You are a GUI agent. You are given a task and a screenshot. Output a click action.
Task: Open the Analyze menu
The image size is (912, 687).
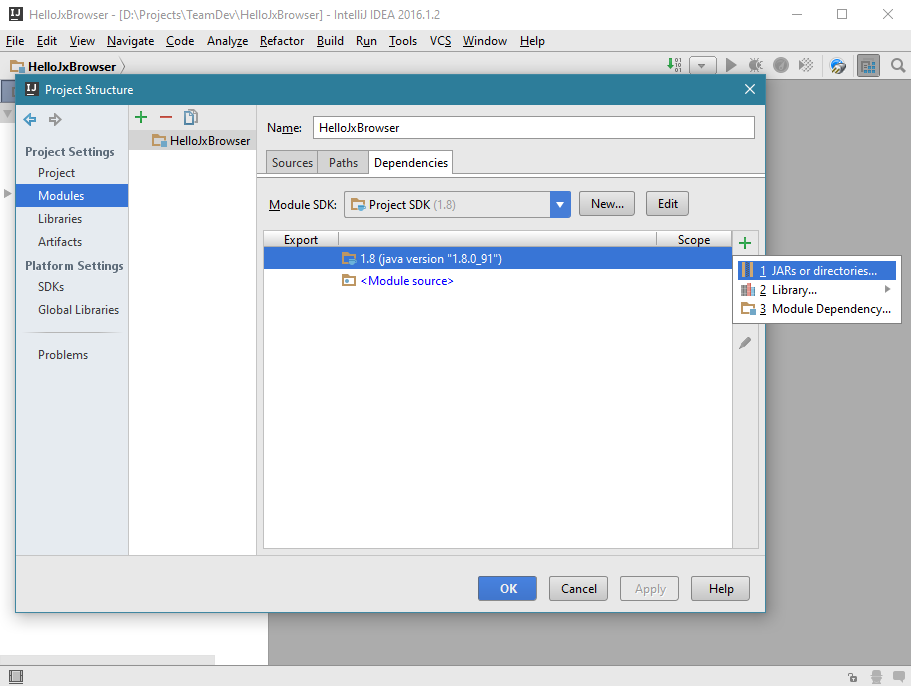(227, 41)
